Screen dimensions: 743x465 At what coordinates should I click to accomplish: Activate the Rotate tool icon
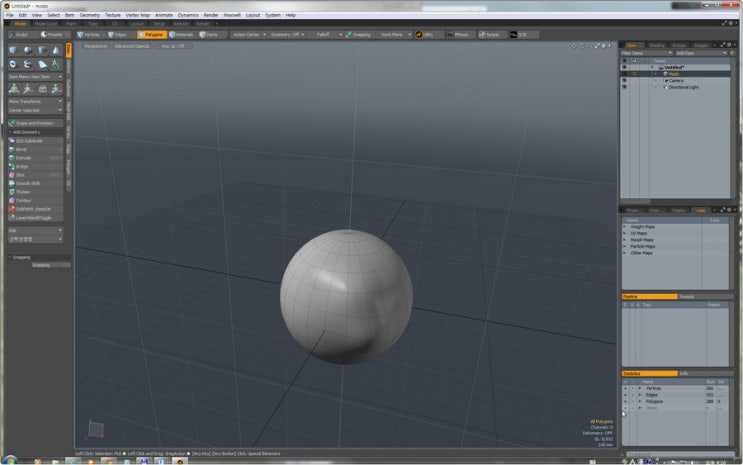click(x=42, y=89)
